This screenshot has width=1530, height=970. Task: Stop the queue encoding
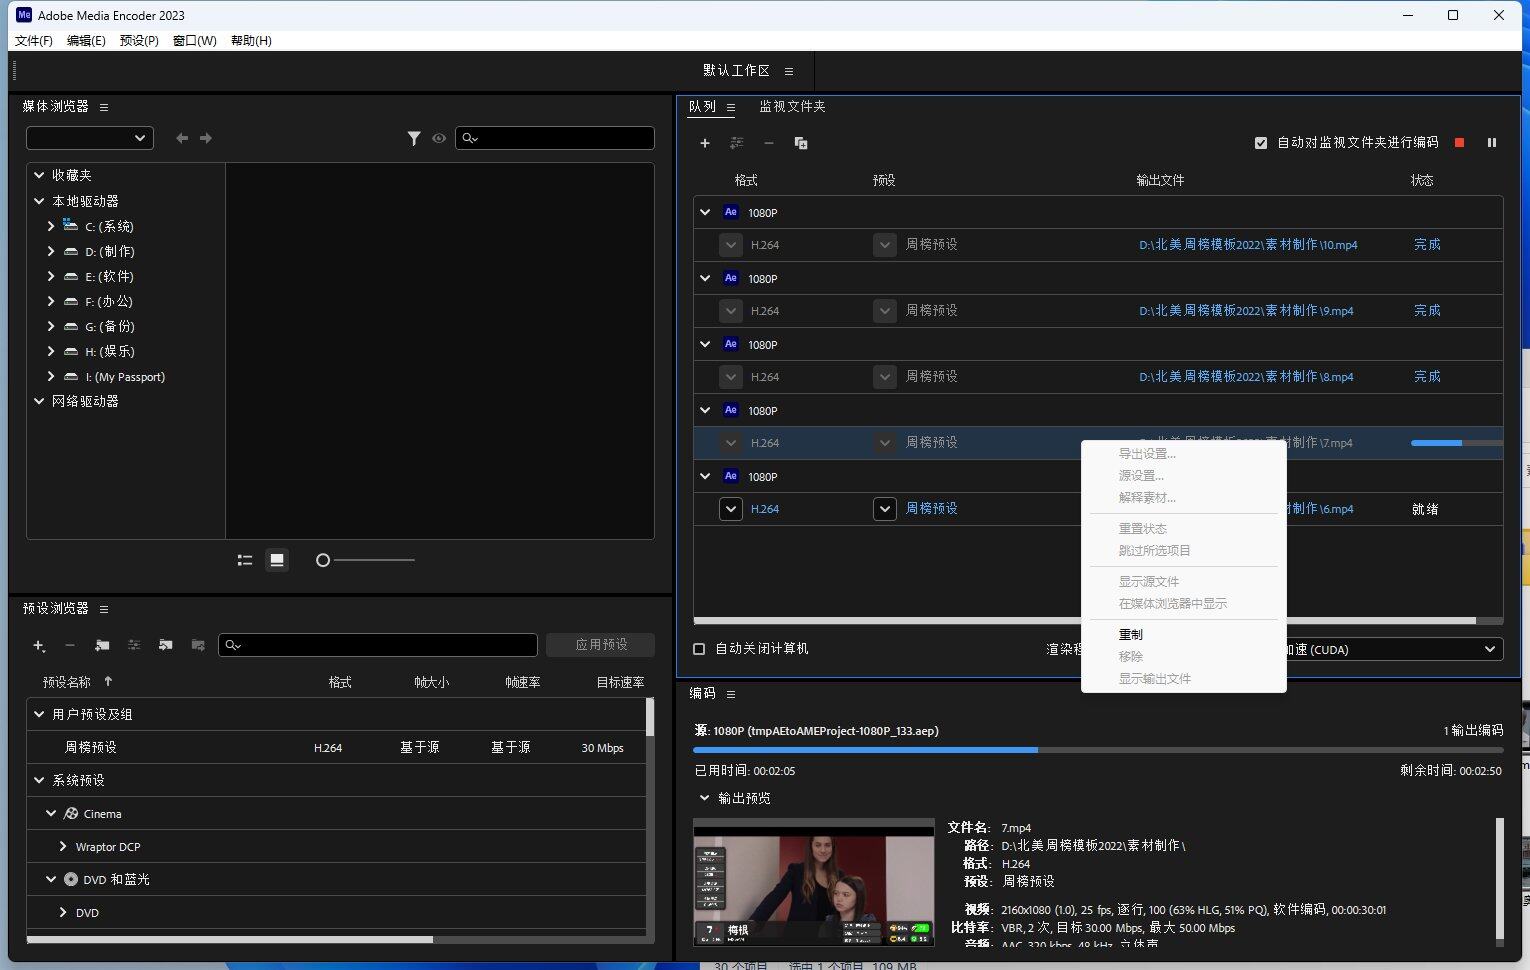[x=1459, y=143]
